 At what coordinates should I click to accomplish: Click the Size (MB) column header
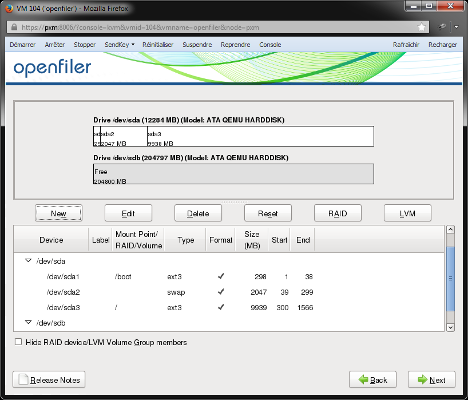[252, 240]
